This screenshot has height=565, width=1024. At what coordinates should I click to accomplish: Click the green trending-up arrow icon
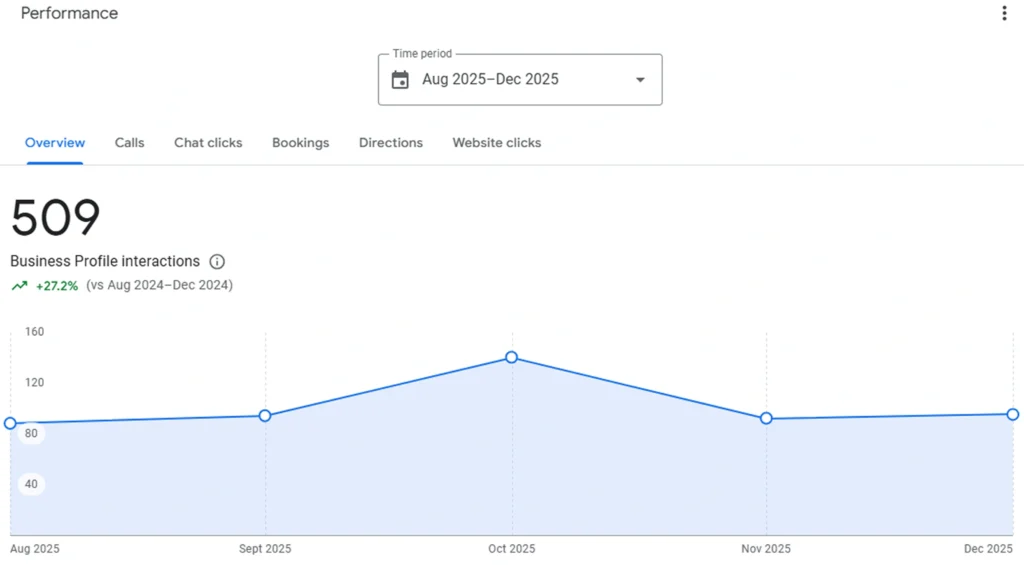point(19,286)
